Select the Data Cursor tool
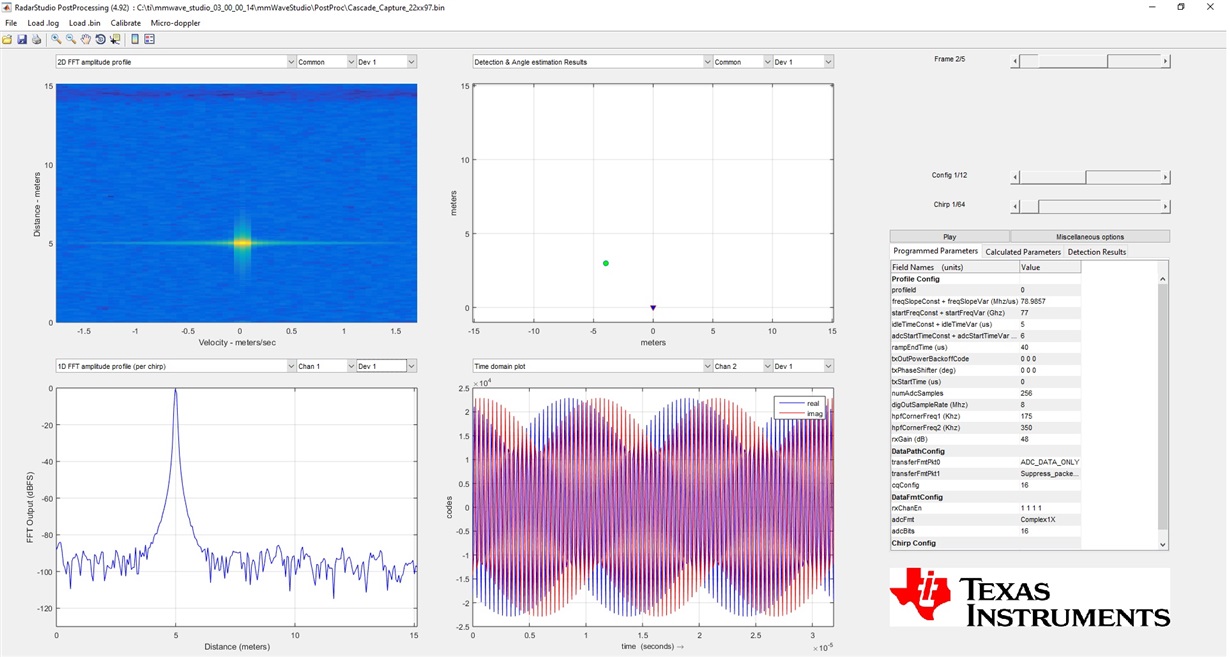The width and height of the screenshot is (1230, 657). click(116, 39)
